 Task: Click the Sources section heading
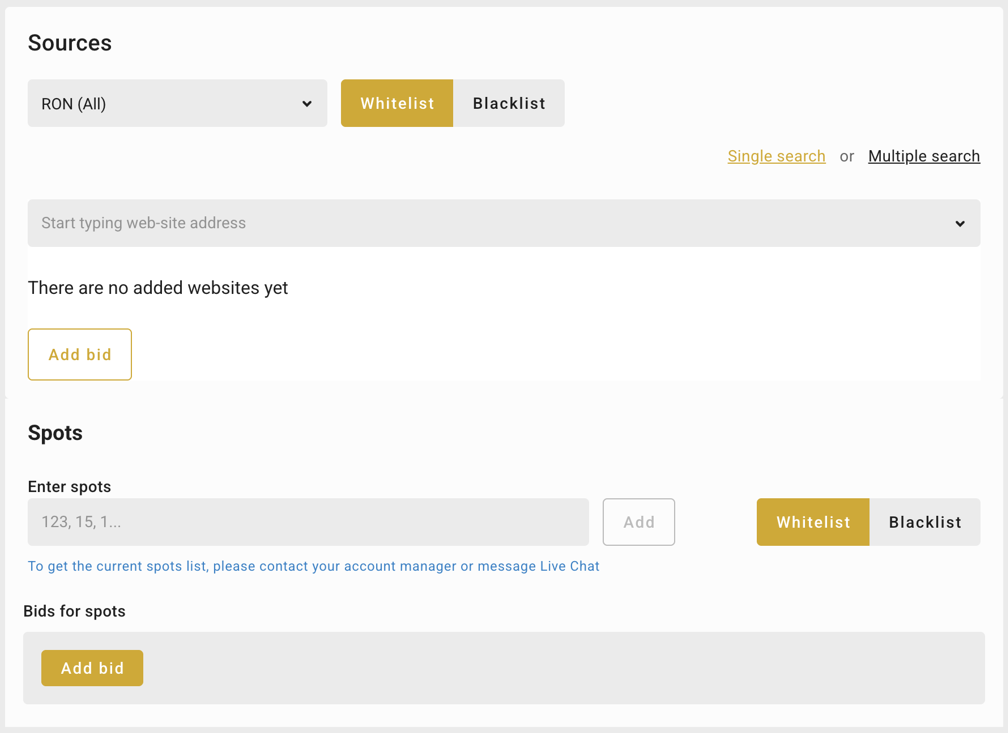pos(70,43)
